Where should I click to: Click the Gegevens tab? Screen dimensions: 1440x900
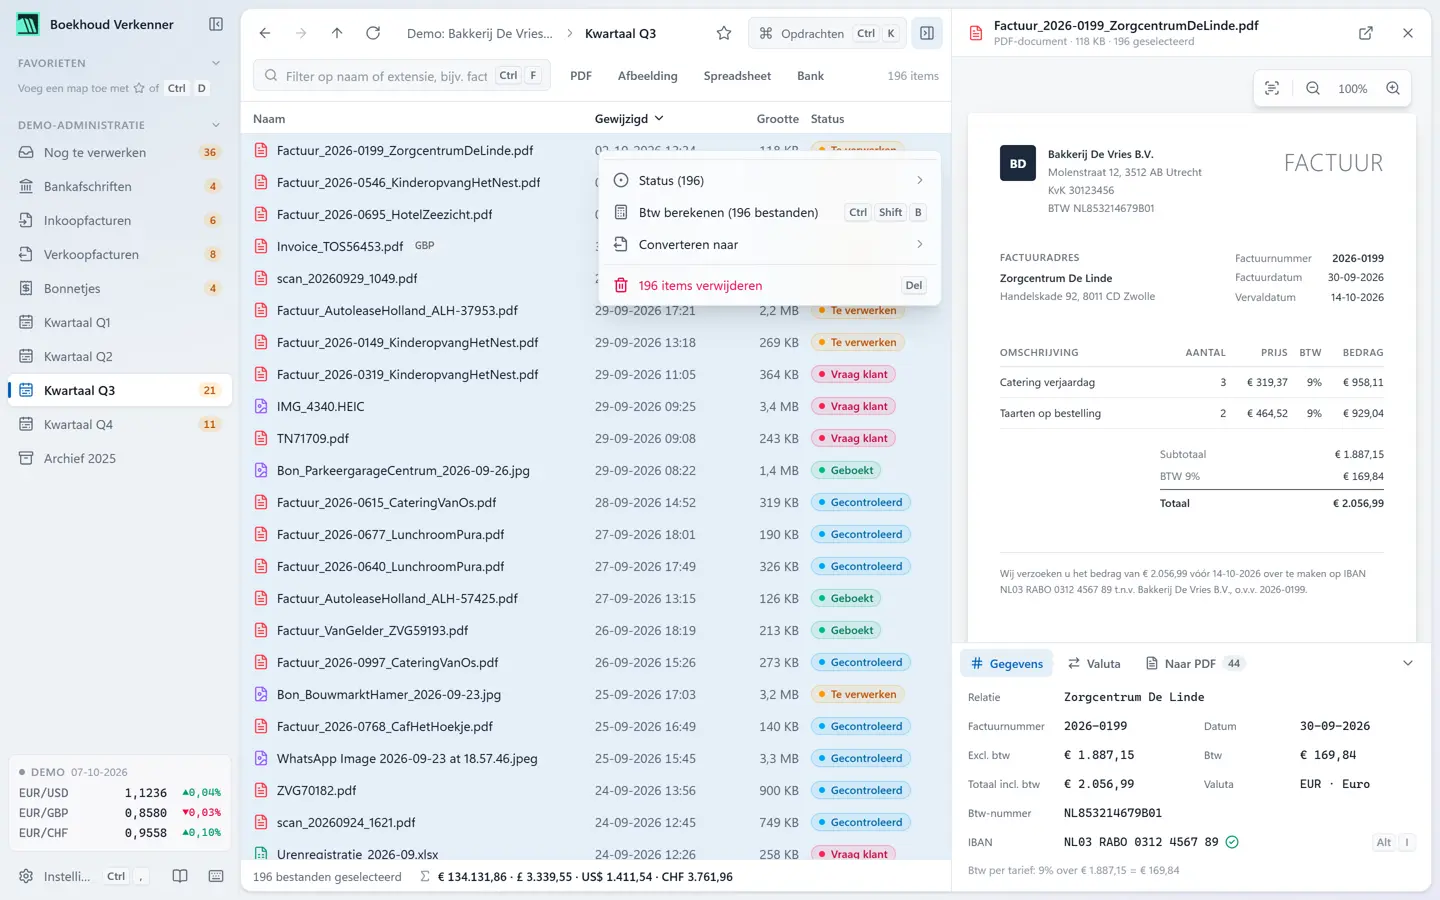[1007, 663]
